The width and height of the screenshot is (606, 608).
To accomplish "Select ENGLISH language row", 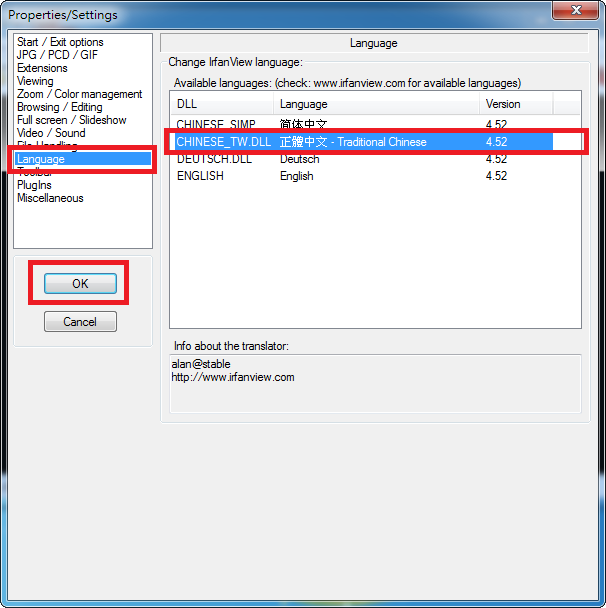I will click(x=361, y=176).
